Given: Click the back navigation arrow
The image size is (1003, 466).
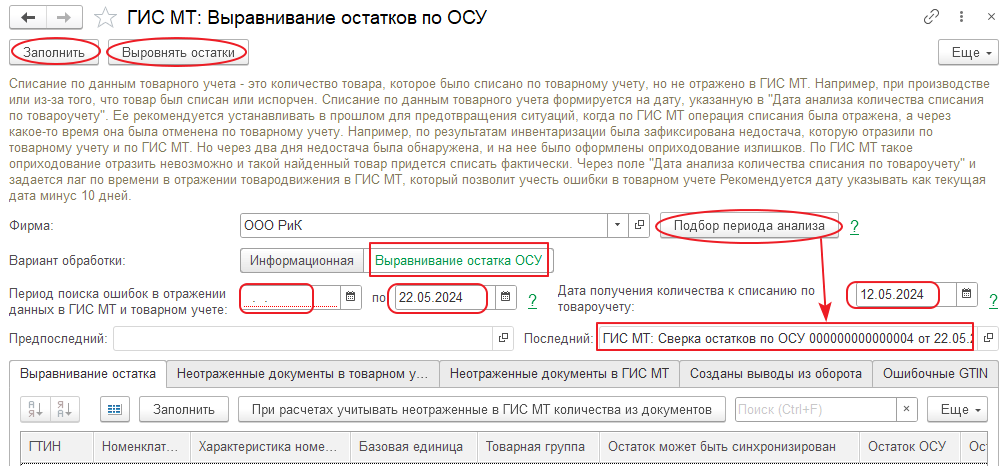Looking at the screenshot, I should pyautogui.click(x=27, y=17).
